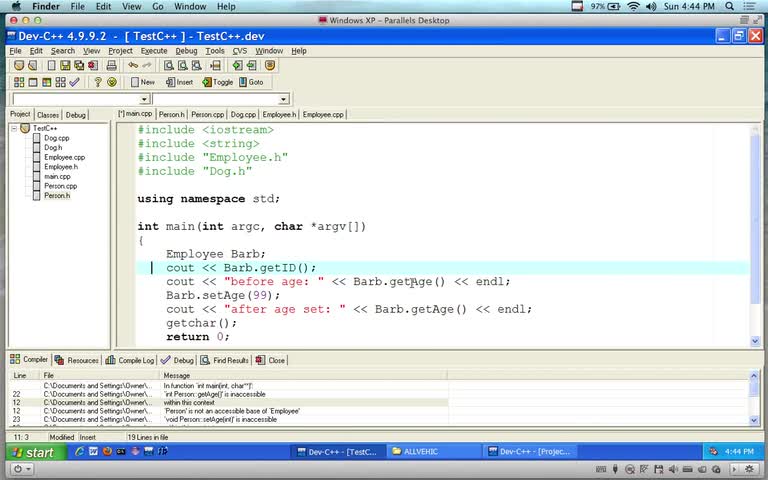768x480 pixels.
Task: Click the Firefox icon in Windows quick launch
Action: pyautogui.click(x=107, y=451)
